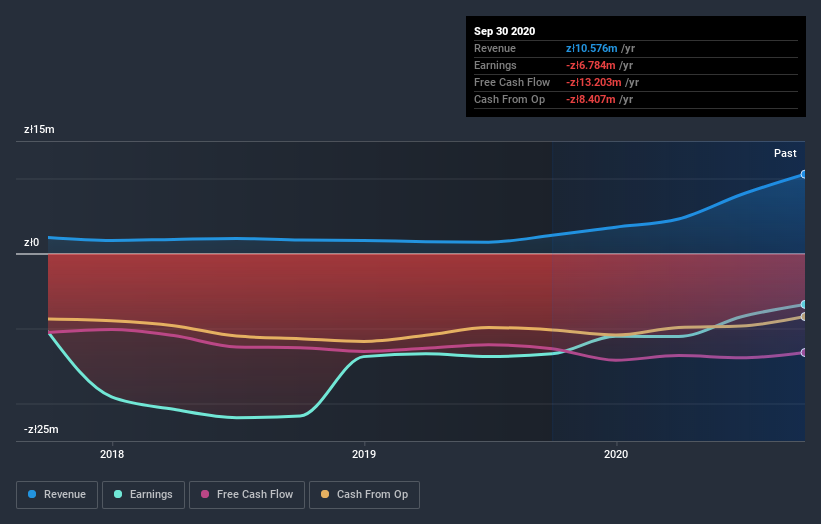
Task: Click the zł10.576m revenue value
Action: (592, 48)
